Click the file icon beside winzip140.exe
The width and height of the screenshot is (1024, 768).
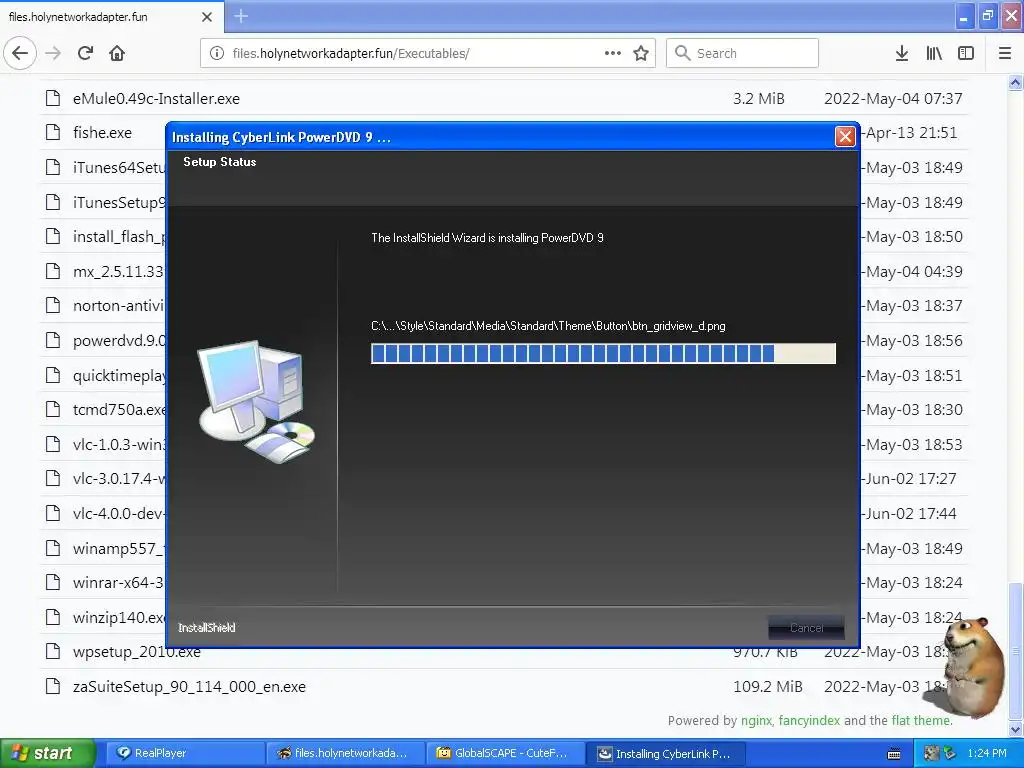pyautogui.click(x=53, y=617)
